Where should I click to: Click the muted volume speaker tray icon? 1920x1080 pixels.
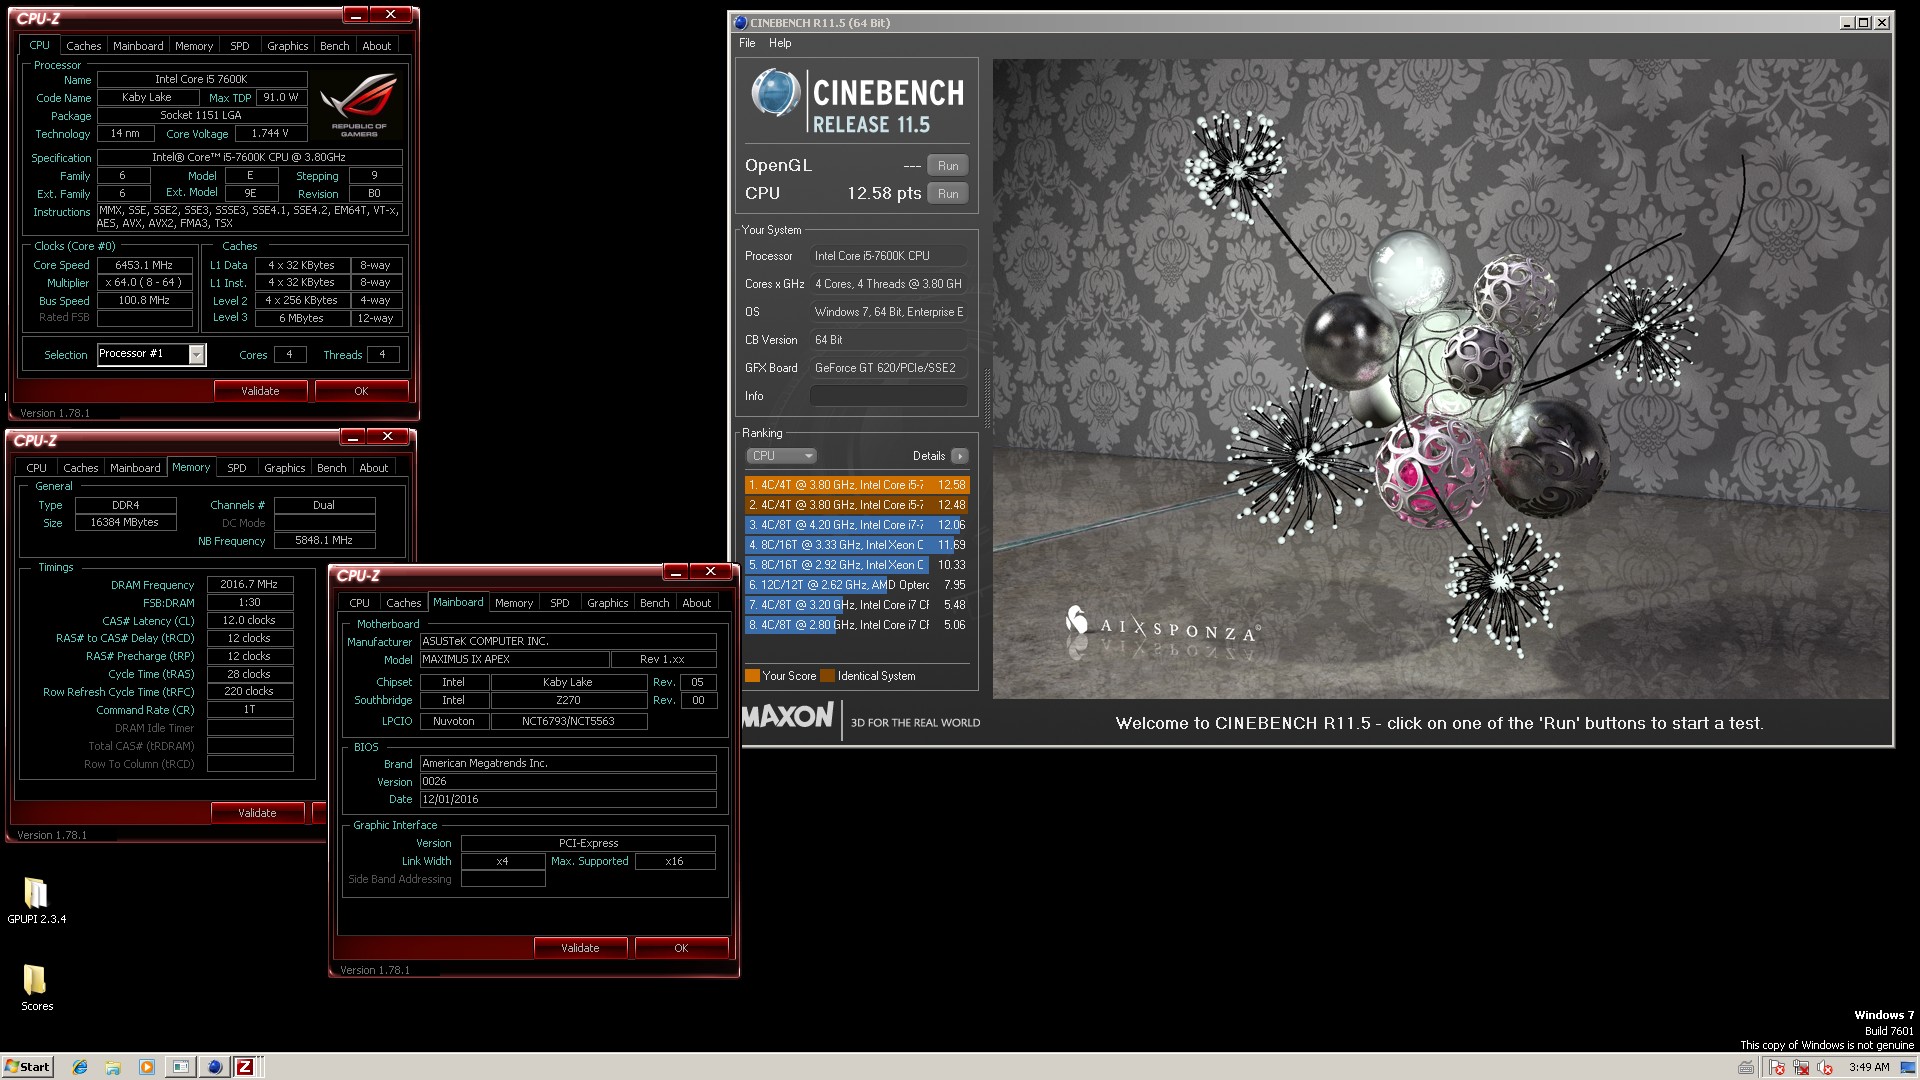pyautogui.click(x=1825, y=1067)
